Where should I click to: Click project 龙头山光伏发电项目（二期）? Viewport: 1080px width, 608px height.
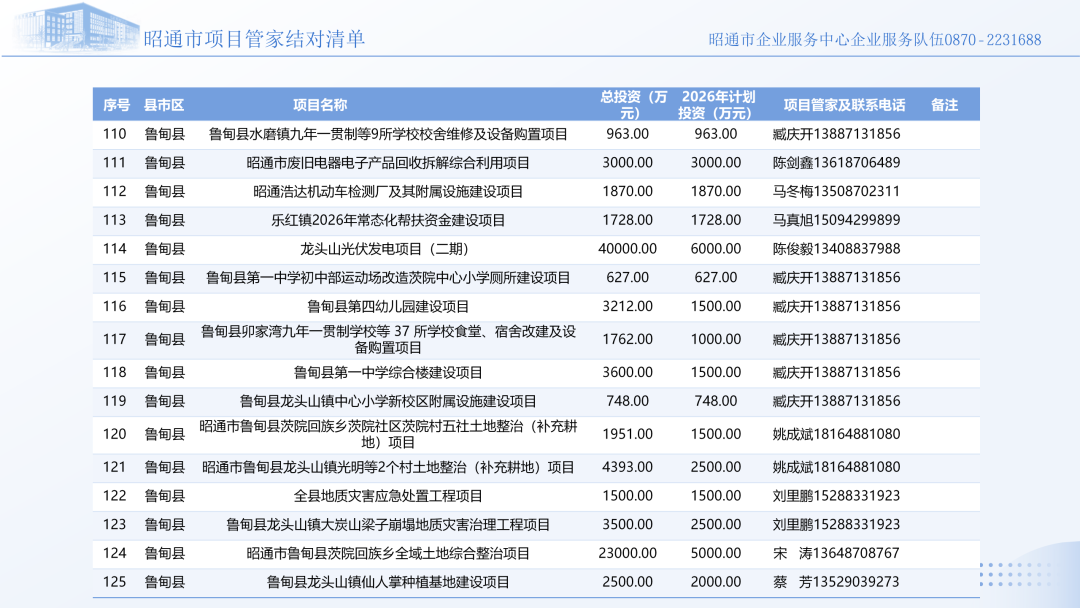[x=388, y=249]
